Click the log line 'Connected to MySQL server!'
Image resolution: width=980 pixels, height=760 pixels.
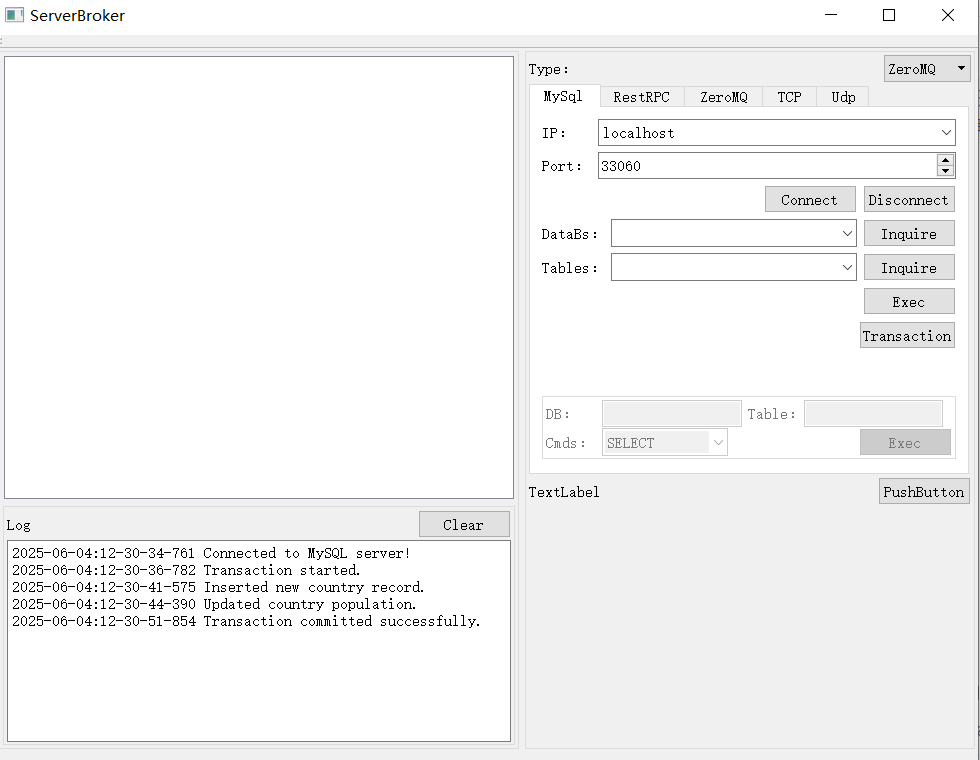point(211,553)
